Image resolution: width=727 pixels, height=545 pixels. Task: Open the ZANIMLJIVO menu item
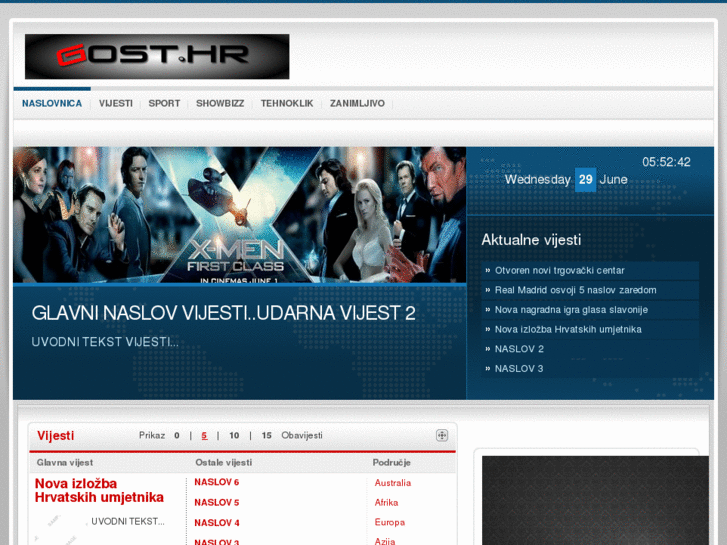[x=357, y=103]
